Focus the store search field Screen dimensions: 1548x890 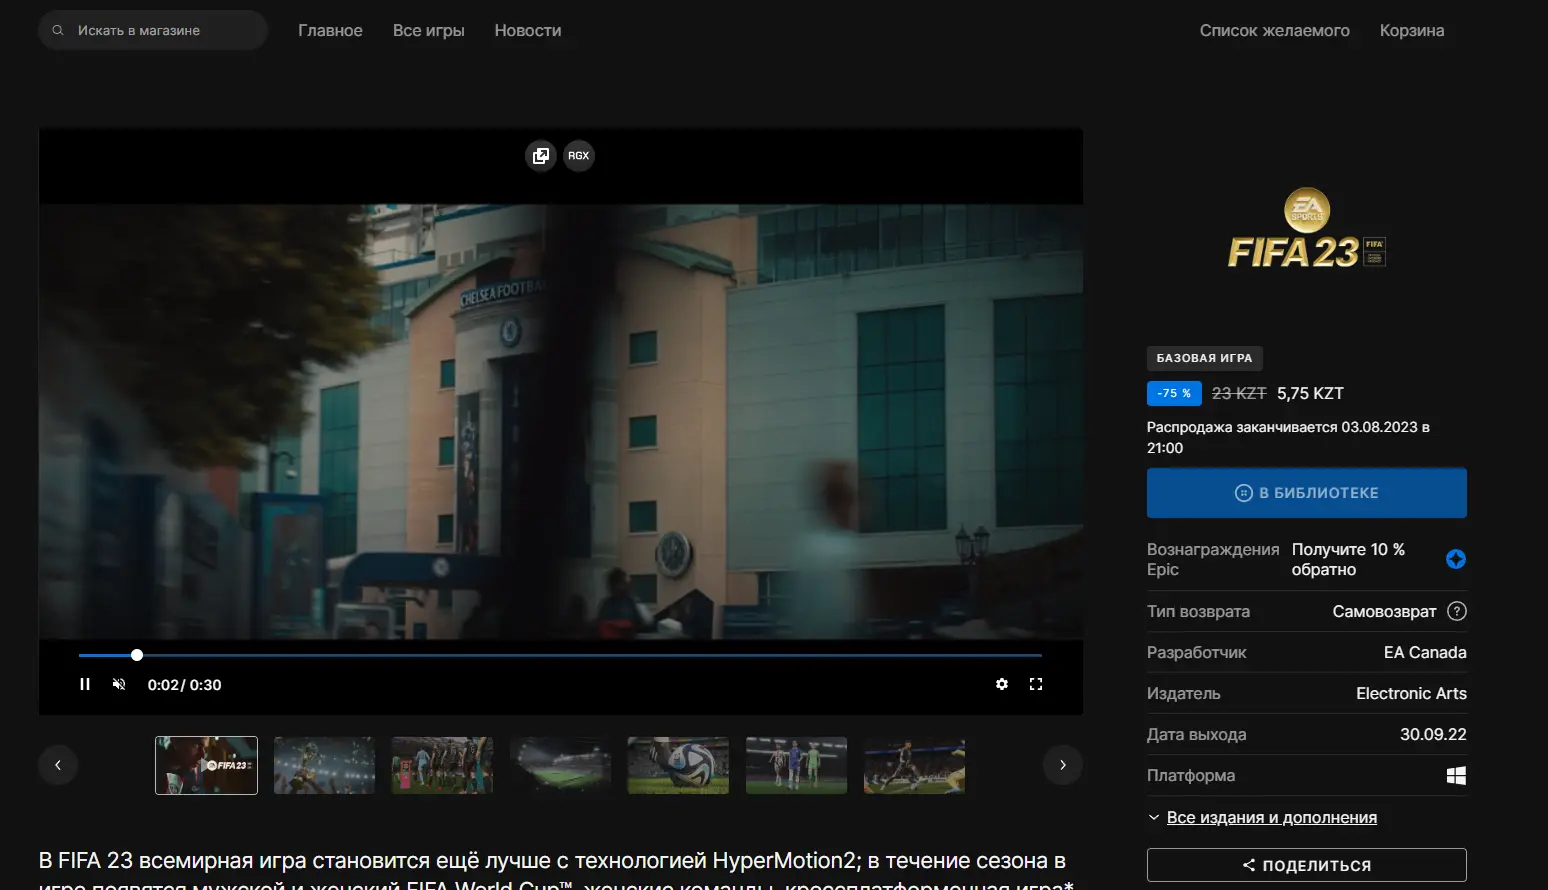pyautogui.click(x=153, y=30)
